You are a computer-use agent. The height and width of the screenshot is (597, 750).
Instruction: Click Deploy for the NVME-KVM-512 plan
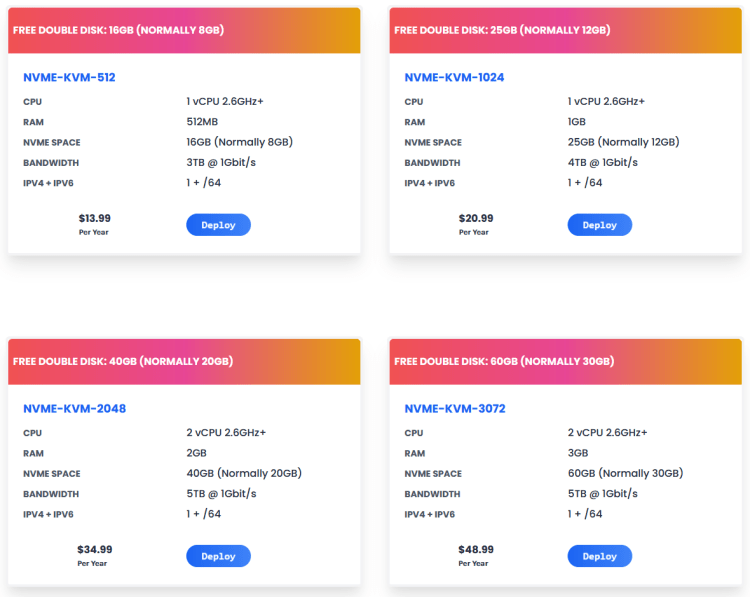218,225
